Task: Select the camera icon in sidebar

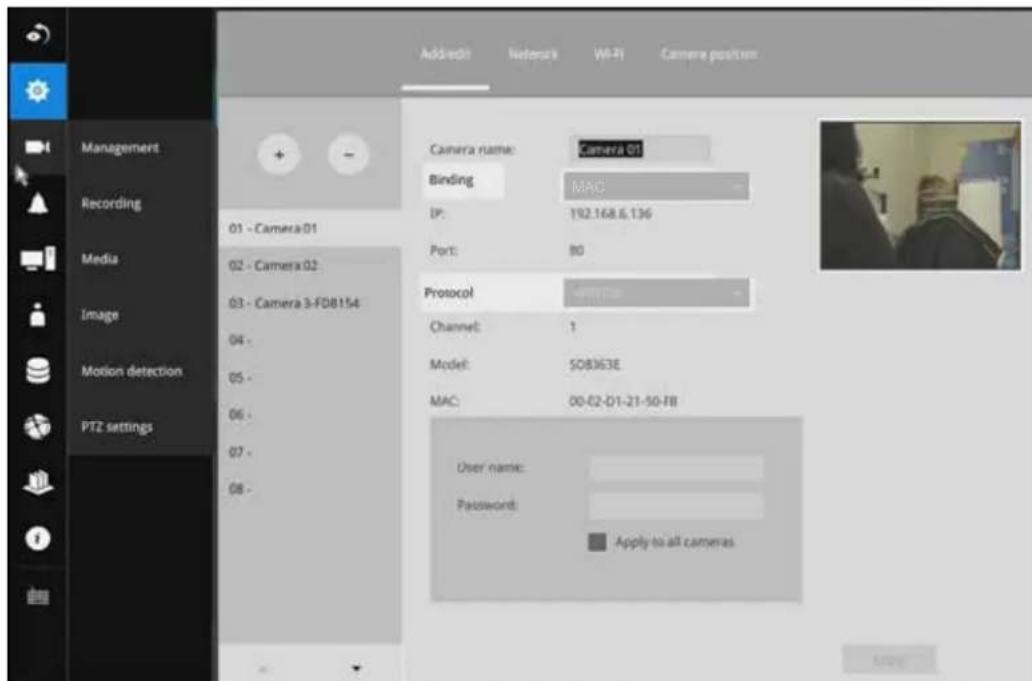Action: 38,147
